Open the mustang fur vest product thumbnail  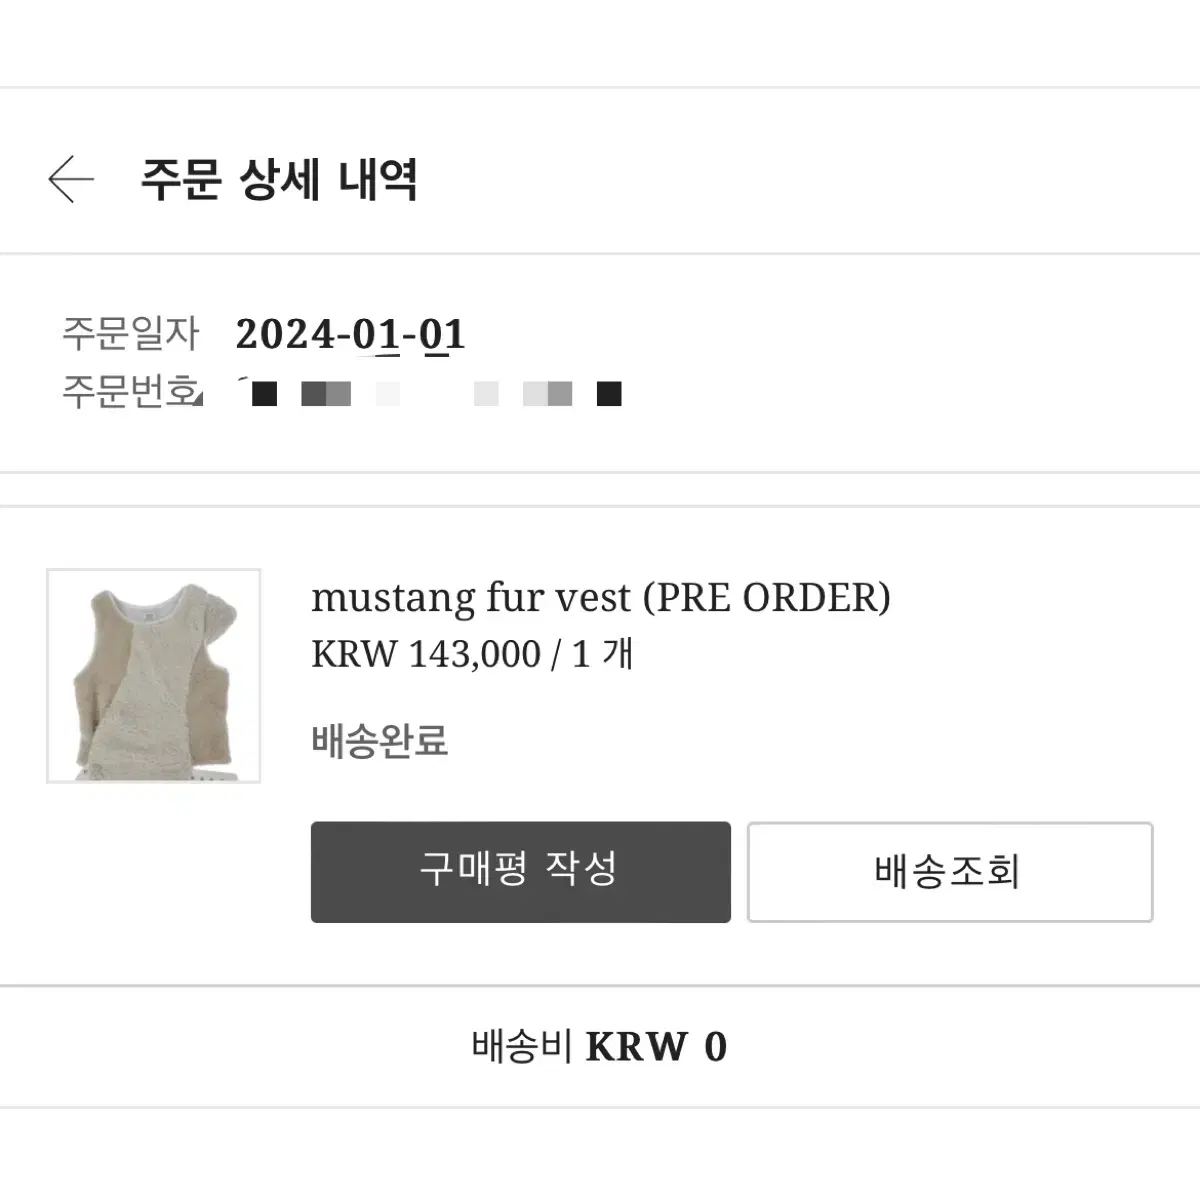tap(154, 676)
